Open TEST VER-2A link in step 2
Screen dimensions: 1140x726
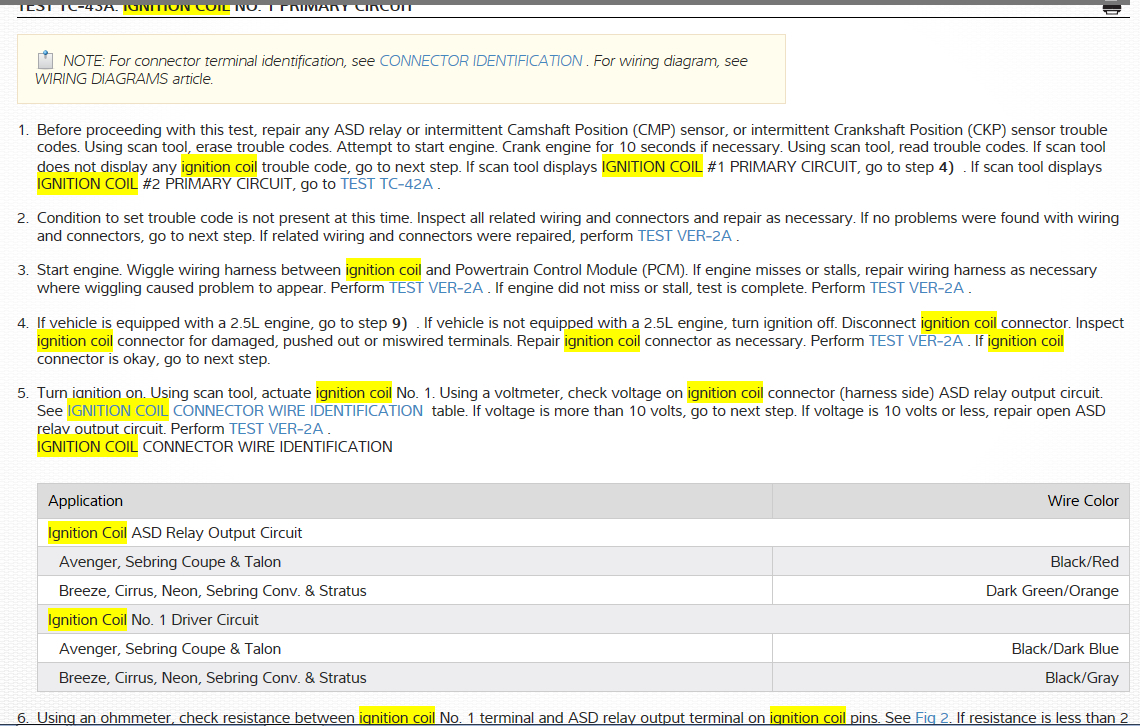point(684,236)
